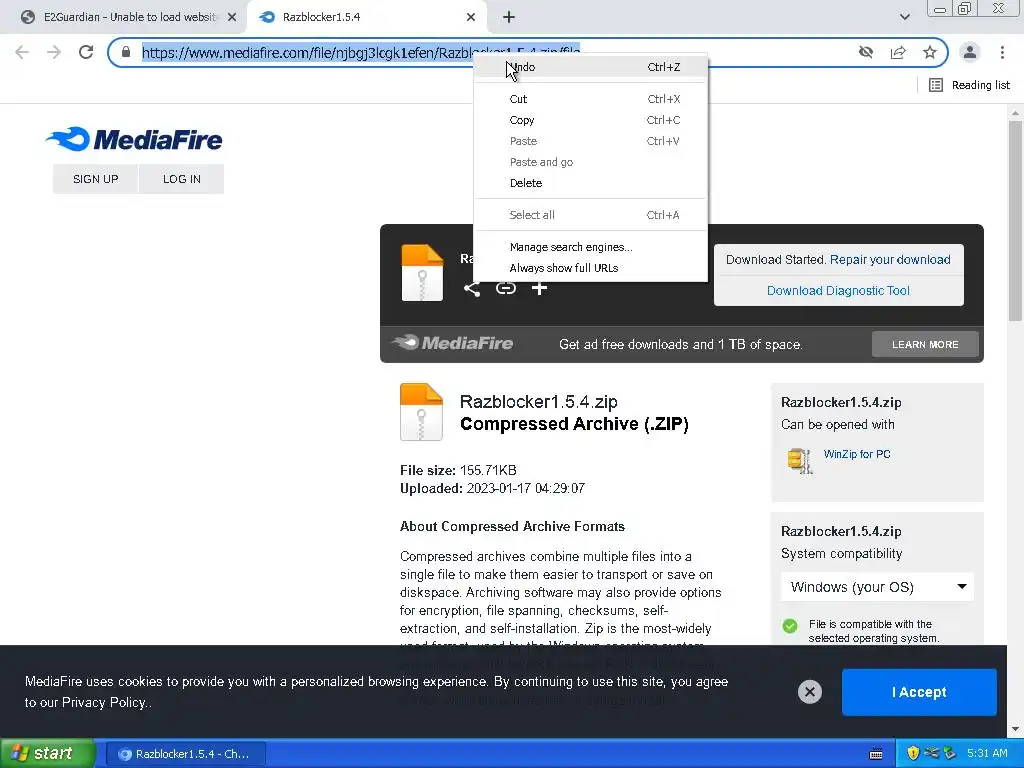Click the LEARN MORE button
Screen dimensions: 1024x768
[925, 344]
